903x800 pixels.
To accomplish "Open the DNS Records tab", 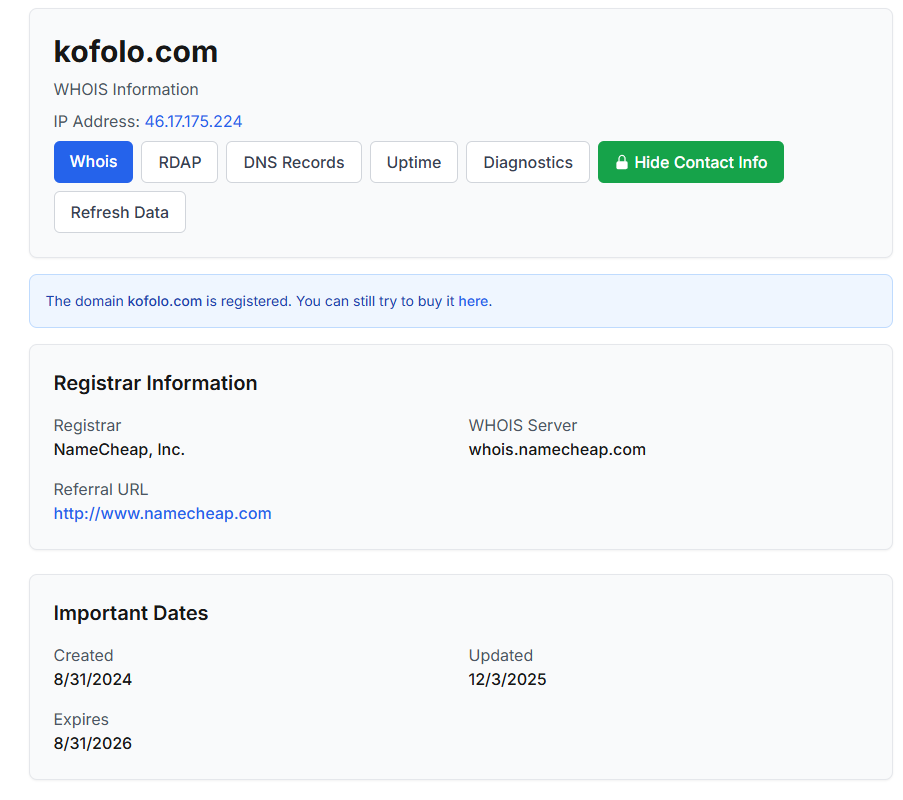I will coord(293,161).
